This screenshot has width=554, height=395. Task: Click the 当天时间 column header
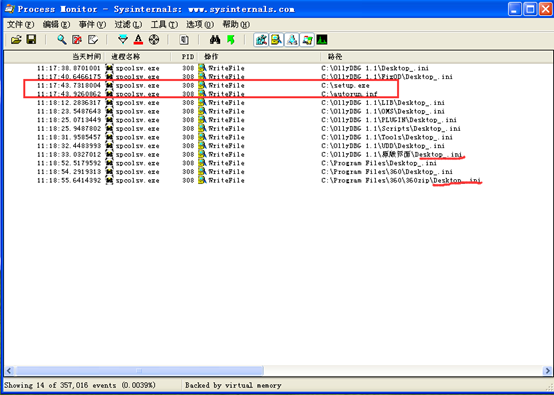pyautogui.click(x=54, y=57)
